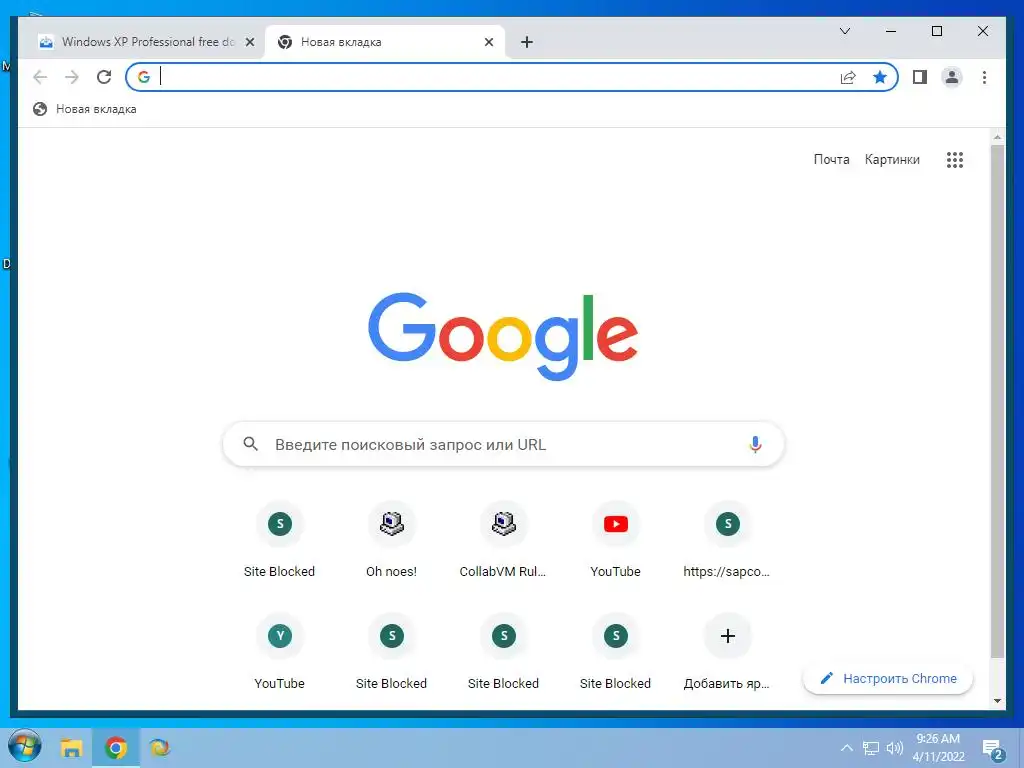The image size is (1024, 768).
Task: Start voice search with microphone icon
Action: 755,444
